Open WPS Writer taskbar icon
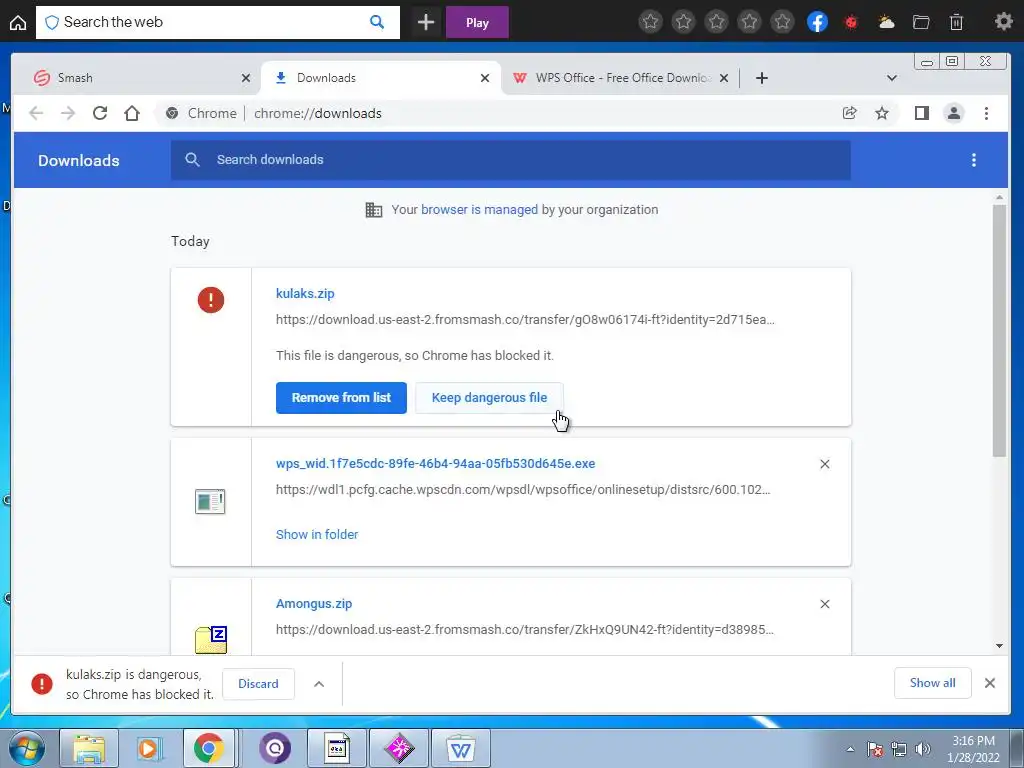 (x=460, y=748)
